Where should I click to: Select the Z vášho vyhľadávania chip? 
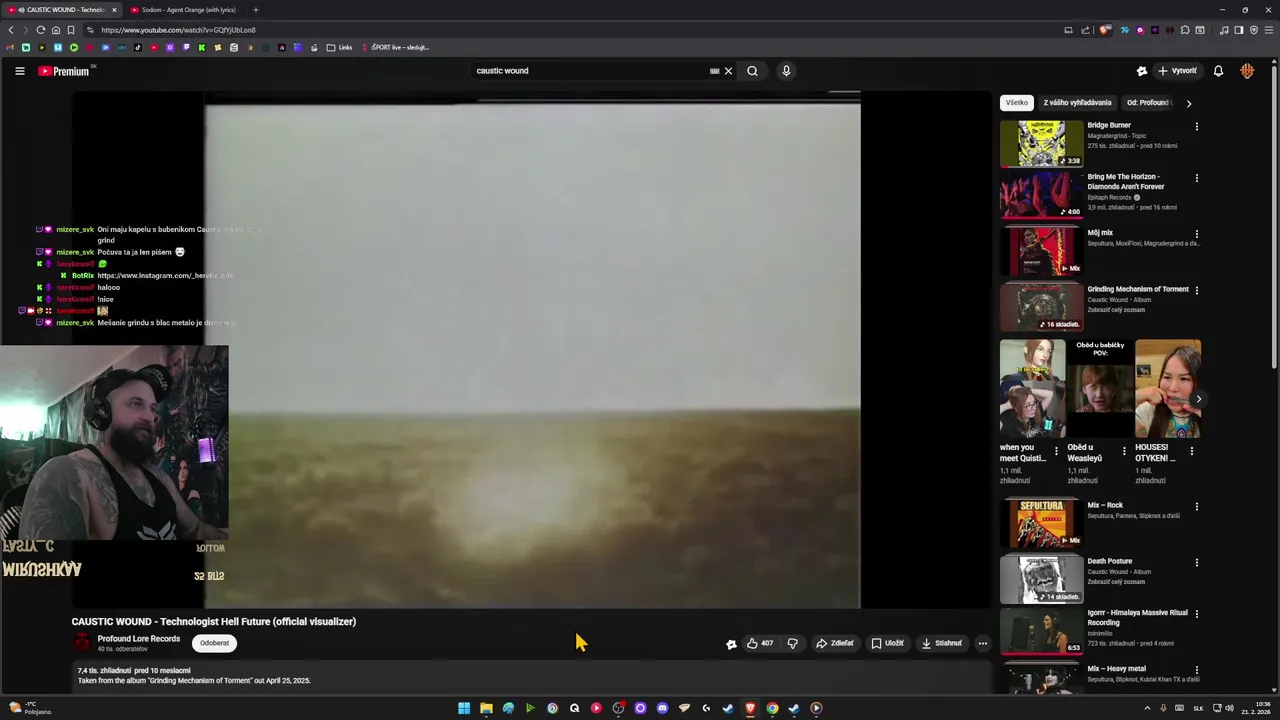point(1077,102)
